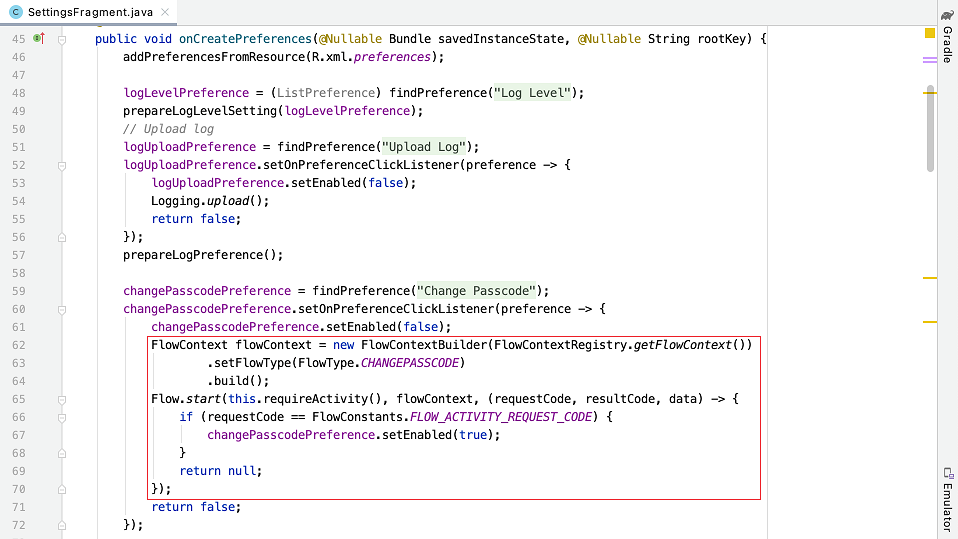Click the editor vertical scrollbar thumb

pos(931,128)
